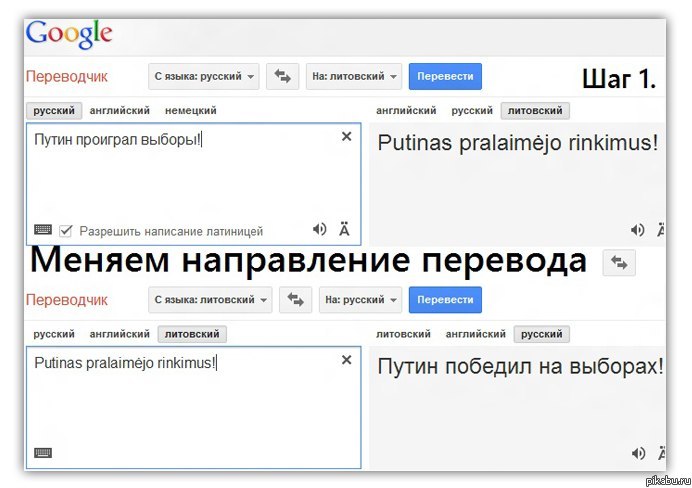This screenshot has width=692, height=488.
Task: Select 'литовский' target tab in lower translator
Action: tap(403, 334)
